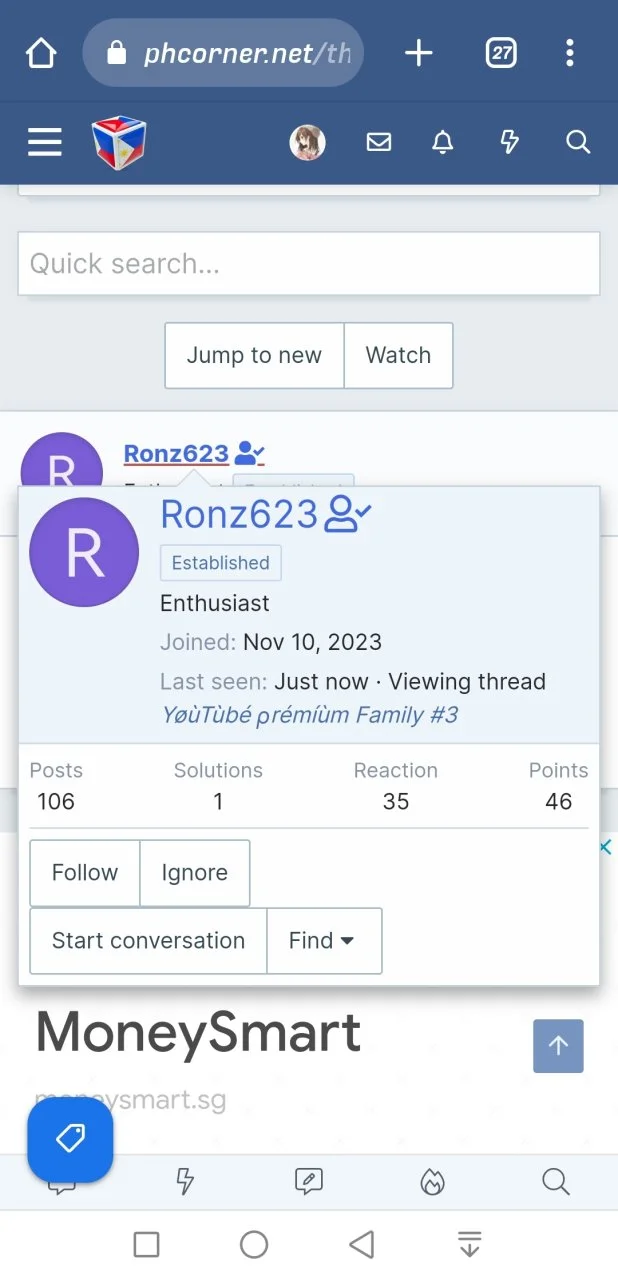Tap the Android hide-navigation arrow icon
618x1280 pixels.
point(469,1244)
